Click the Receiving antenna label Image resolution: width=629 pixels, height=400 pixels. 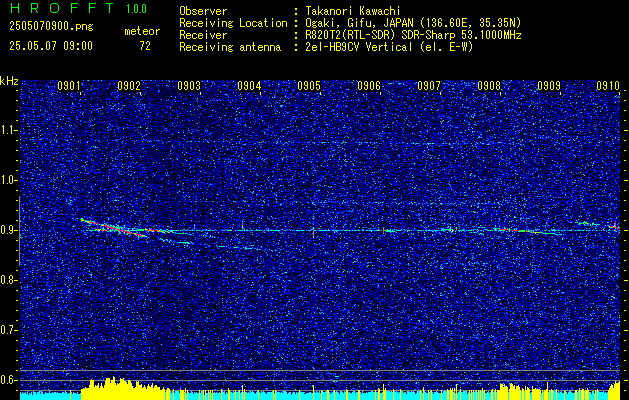pos(230,47)
